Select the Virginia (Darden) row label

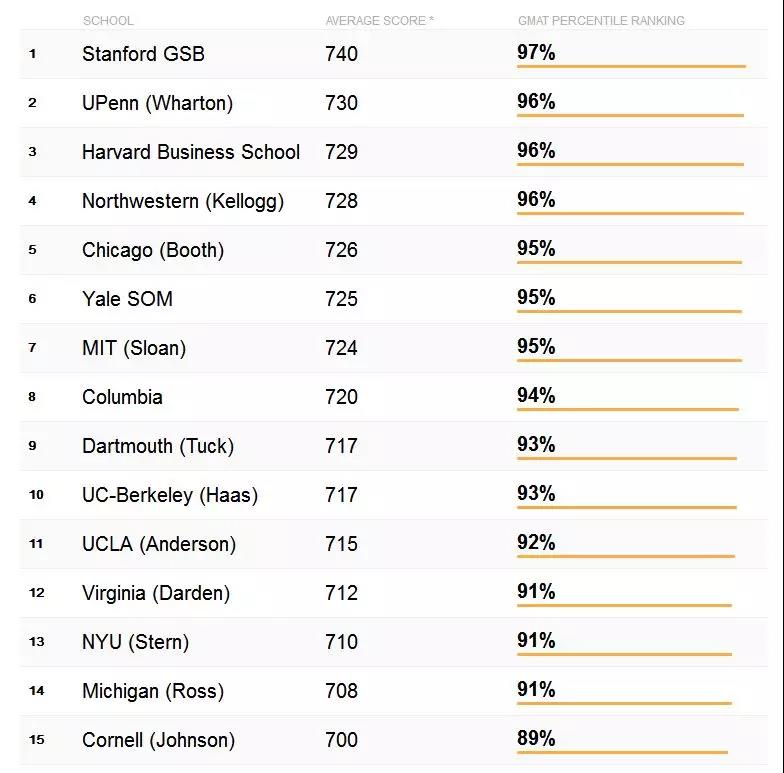tap(156, 593)
